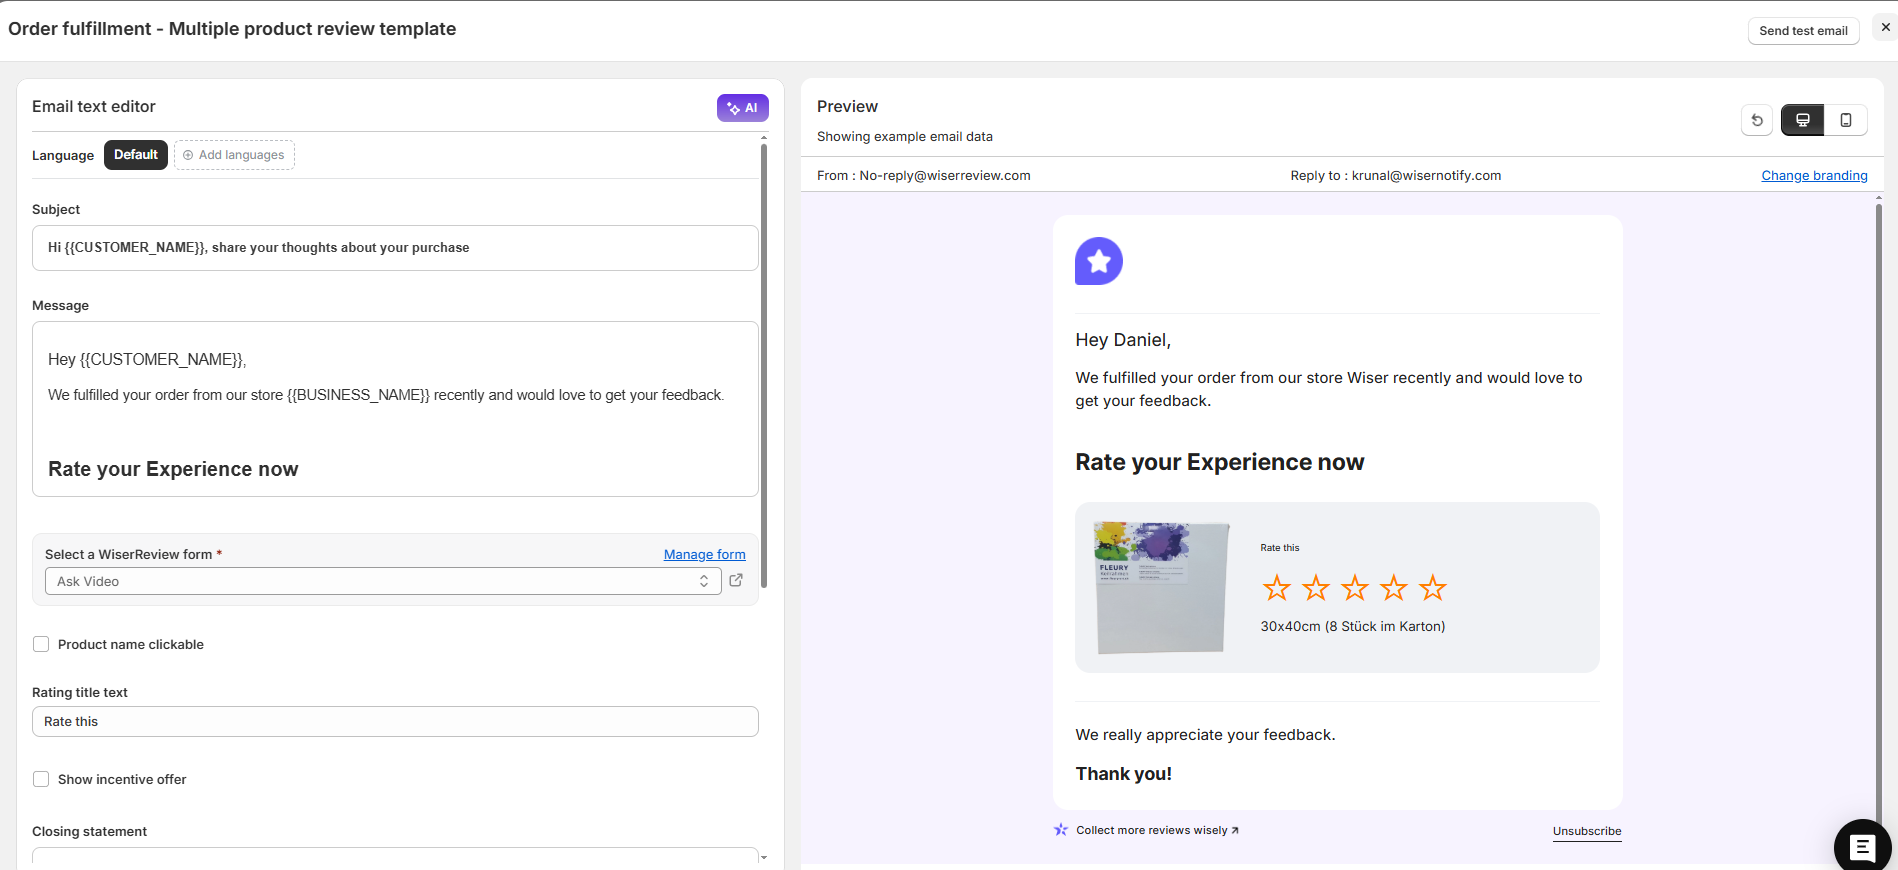1898x870 pixels.
Task: Open selected form in new window icon
Action: 736,580
